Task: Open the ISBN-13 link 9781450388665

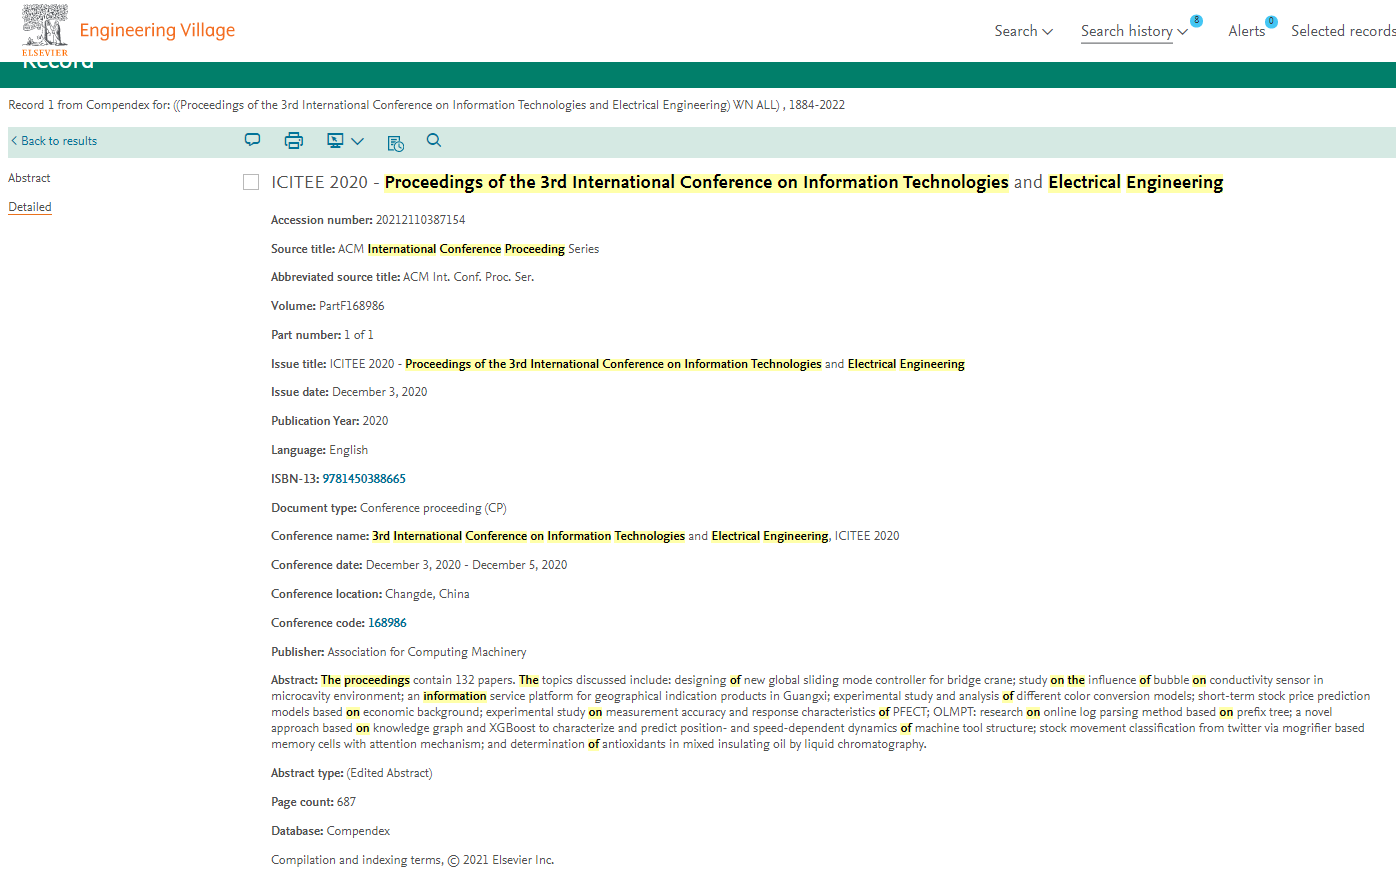Action: pyautogui.click(x=364, y=479)
